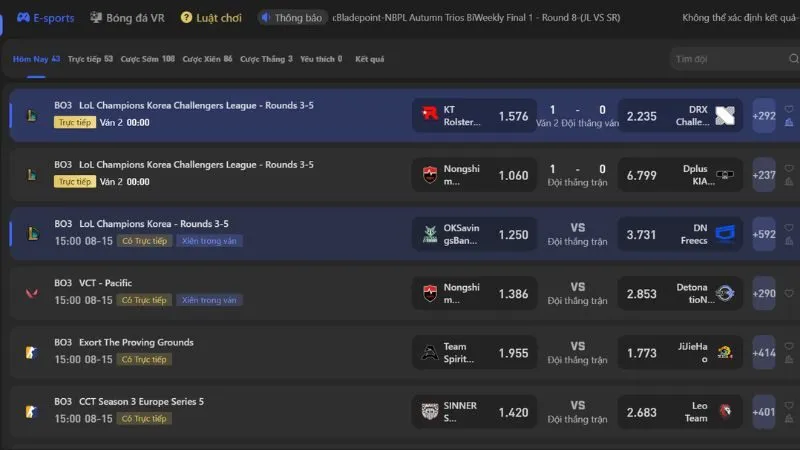Click the Valorant game icon on VCT row

click(x=32, y=293)
